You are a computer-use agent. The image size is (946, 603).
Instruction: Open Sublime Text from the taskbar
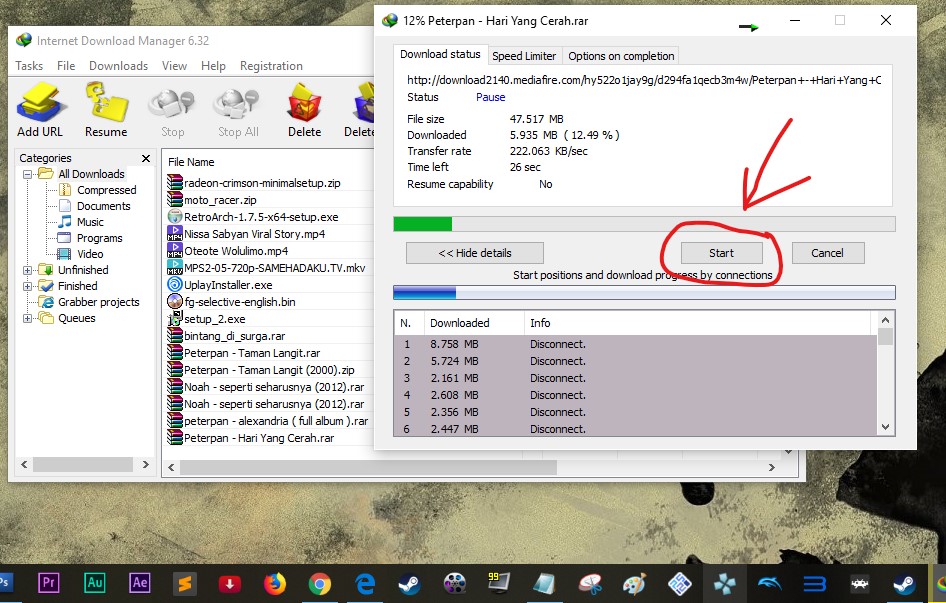185,584
